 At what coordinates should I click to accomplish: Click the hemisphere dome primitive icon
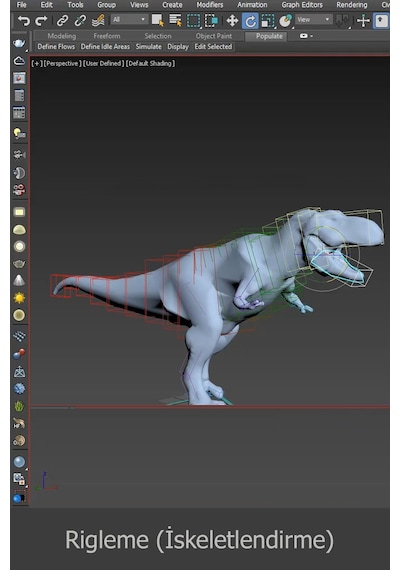[19, 229]
